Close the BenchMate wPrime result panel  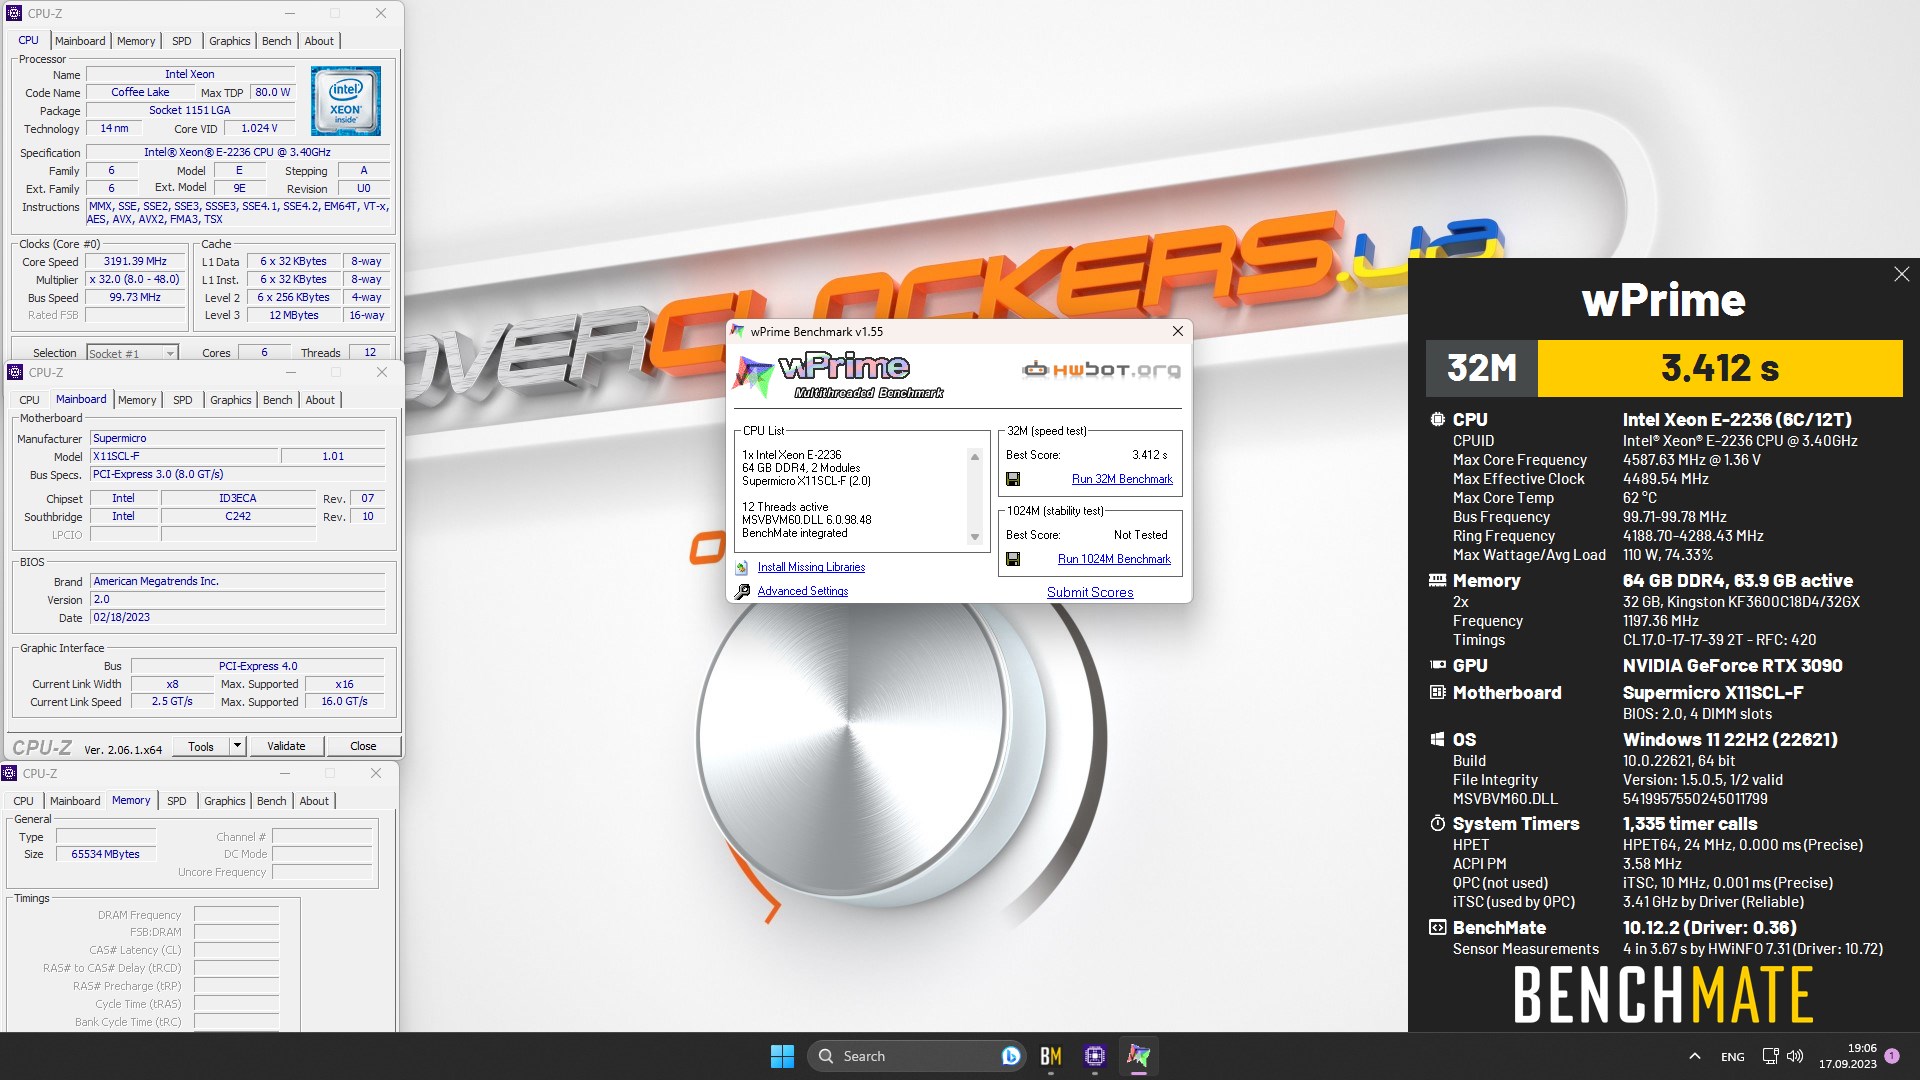(1901, 274)
